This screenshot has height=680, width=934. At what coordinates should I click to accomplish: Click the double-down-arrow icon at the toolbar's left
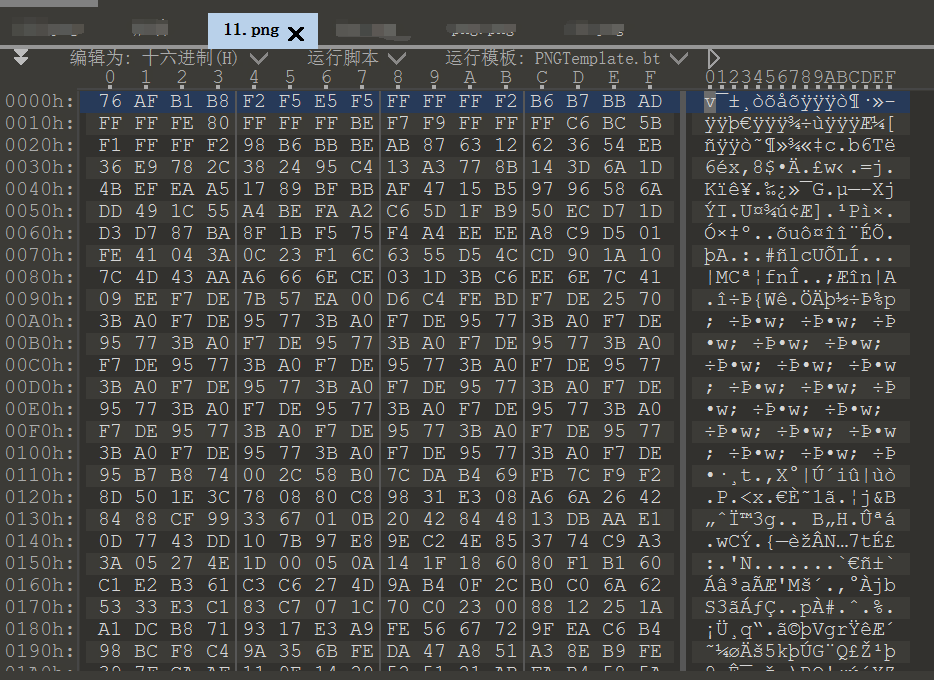[x=21, y=59]
